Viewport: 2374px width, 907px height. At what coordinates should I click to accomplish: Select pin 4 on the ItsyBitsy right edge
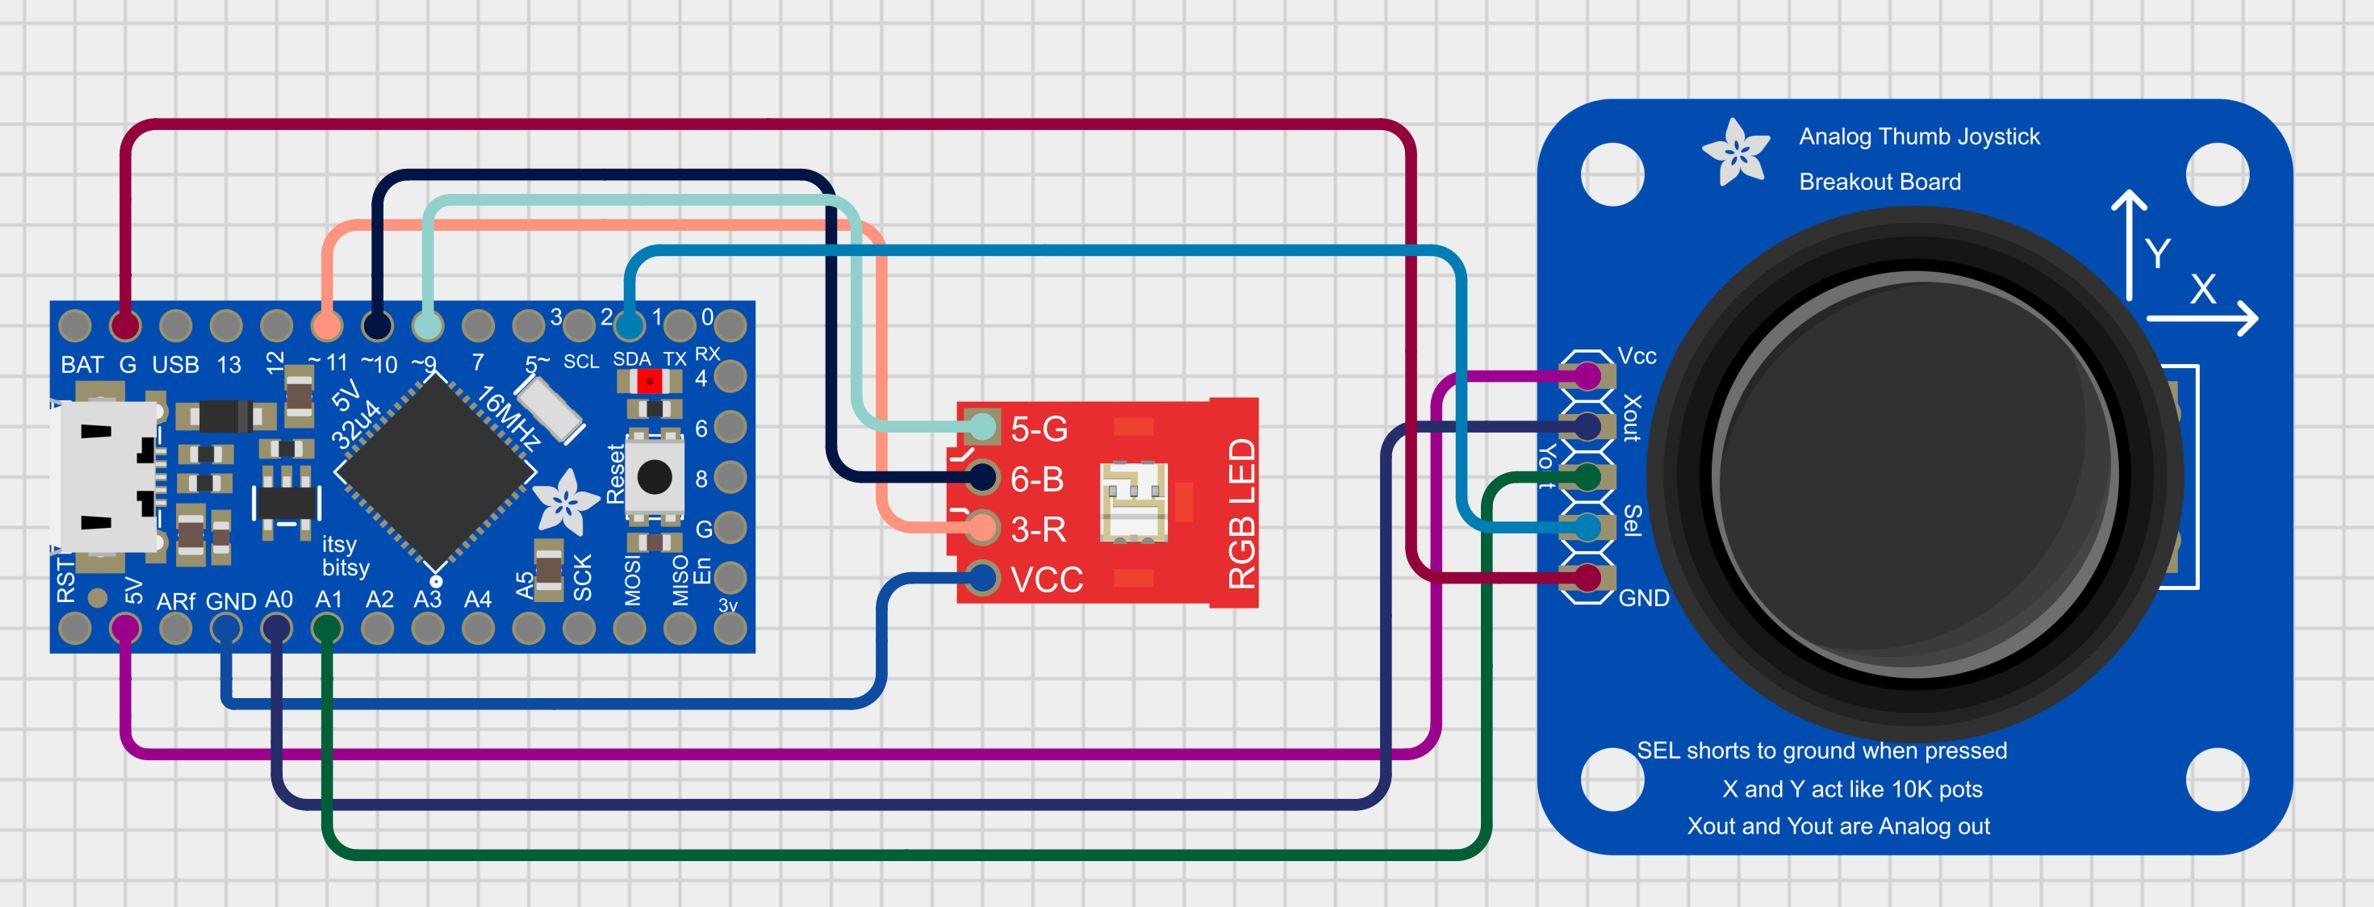click(731, 376)
